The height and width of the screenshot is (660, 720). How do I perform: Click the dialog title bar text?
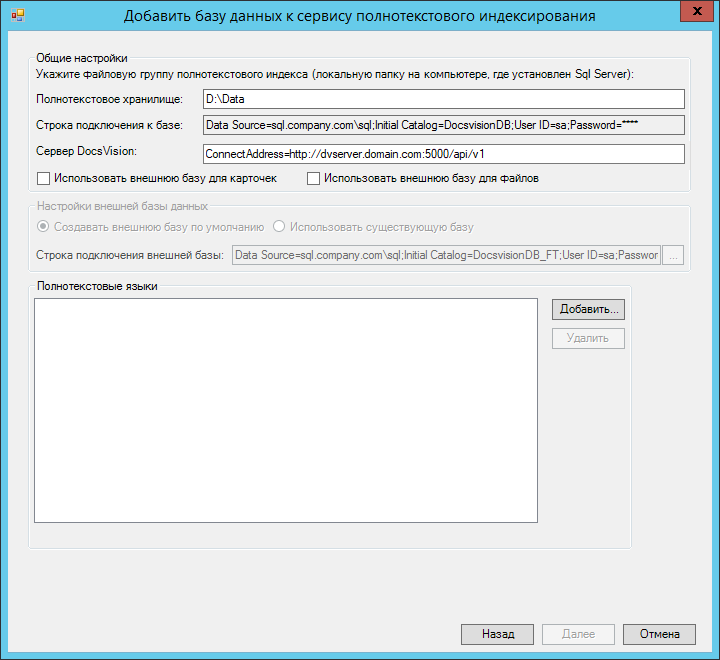[x=359, y=16]
